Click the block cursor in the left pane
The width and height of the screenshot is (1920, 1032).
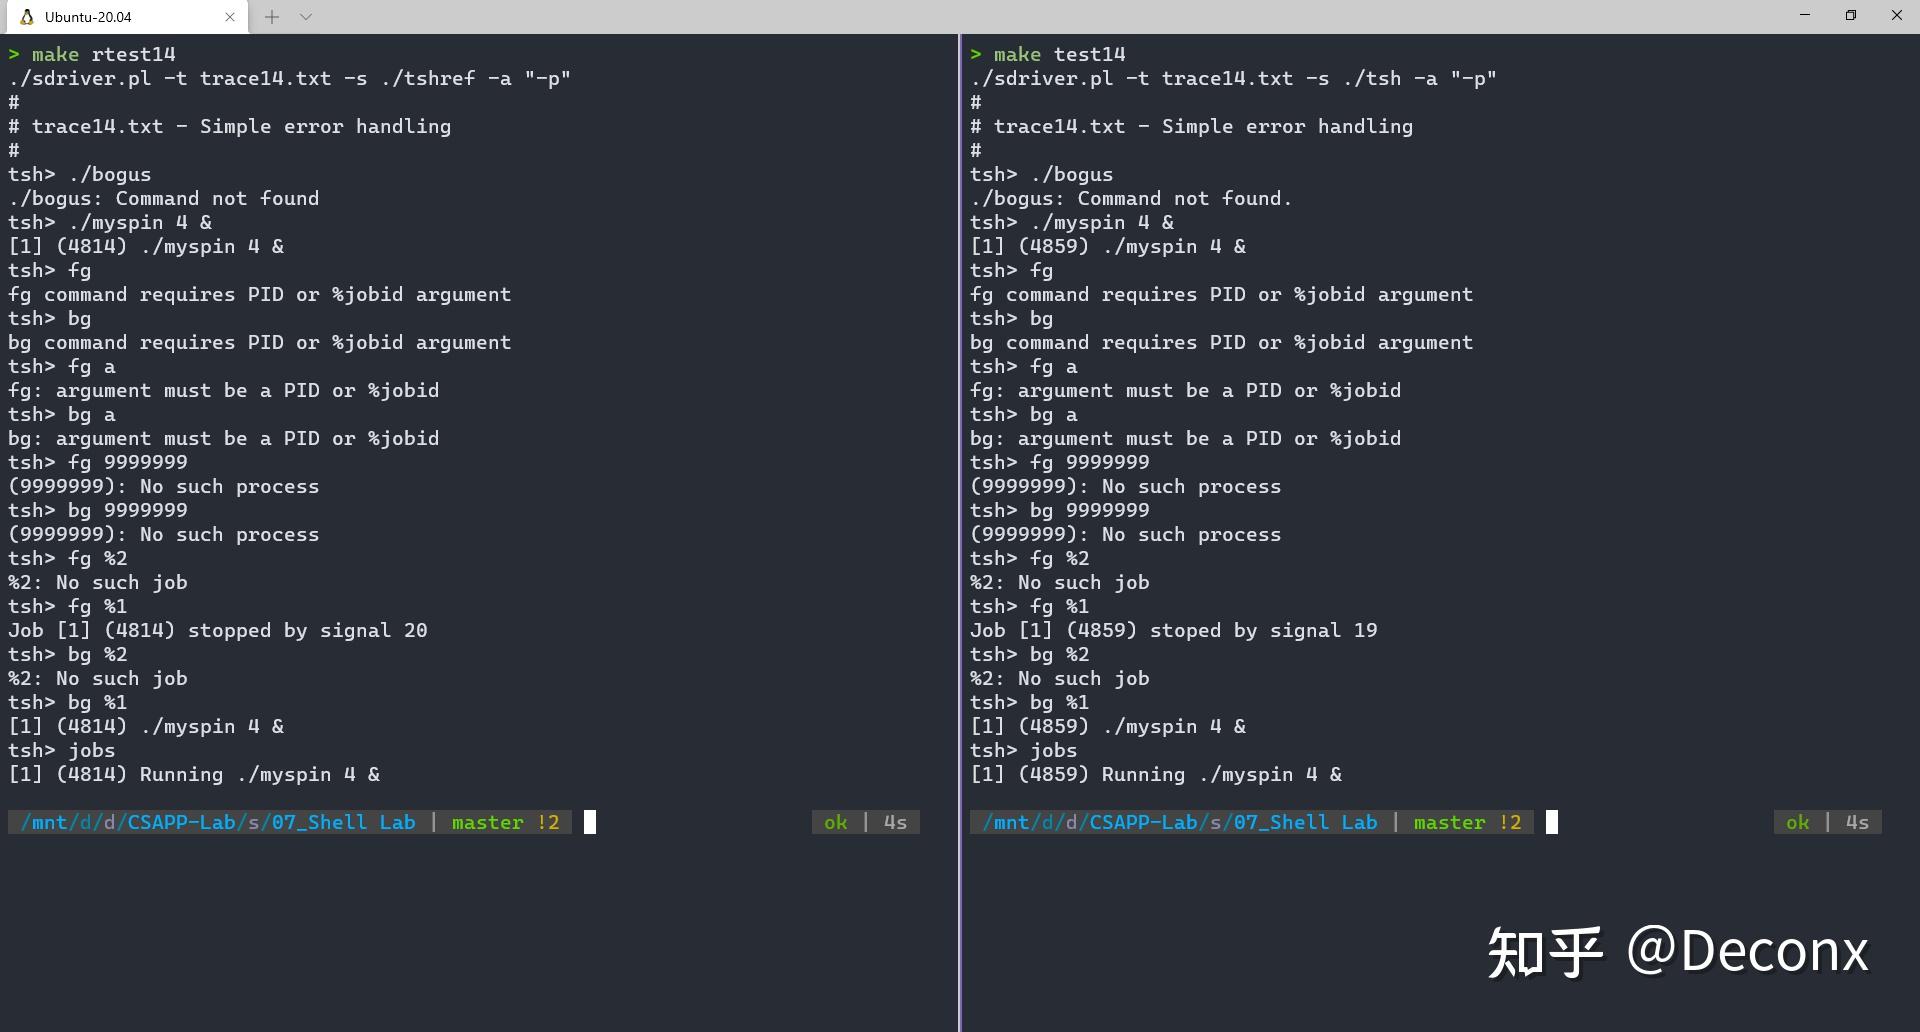coord(590,822)
